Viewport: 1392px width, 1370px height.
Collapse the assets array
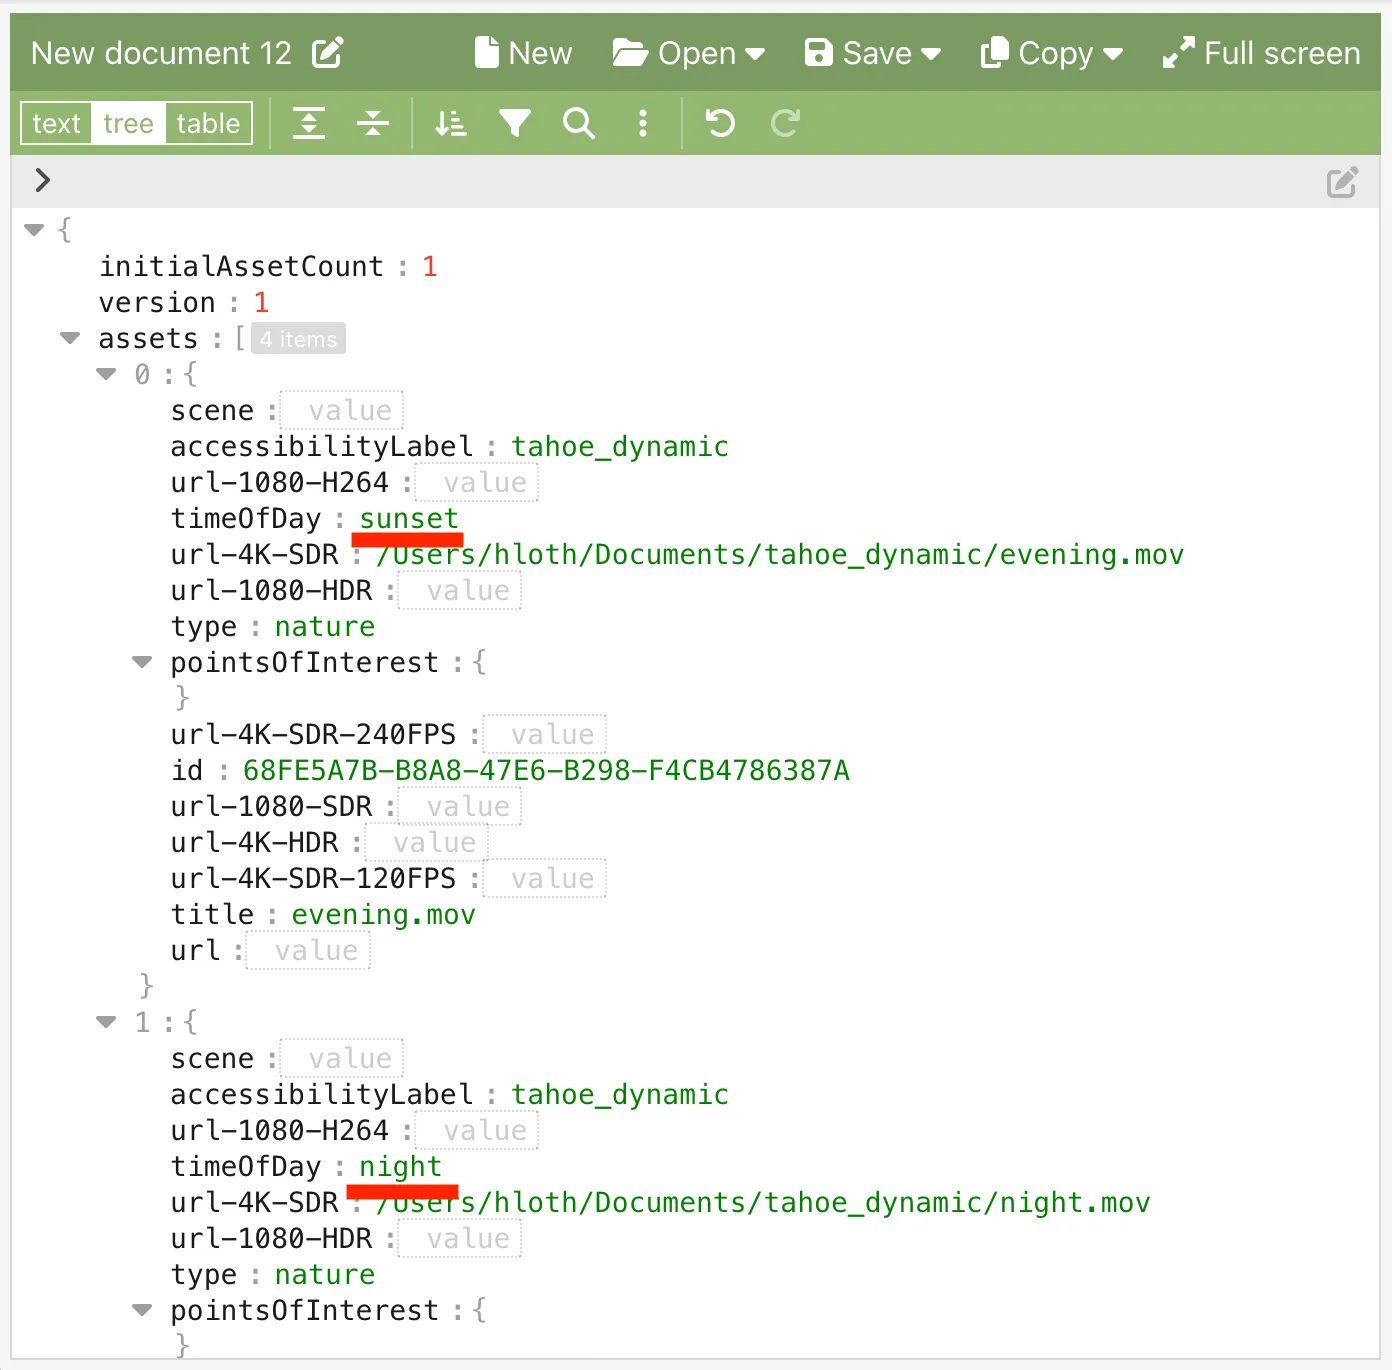click(70, 338)
